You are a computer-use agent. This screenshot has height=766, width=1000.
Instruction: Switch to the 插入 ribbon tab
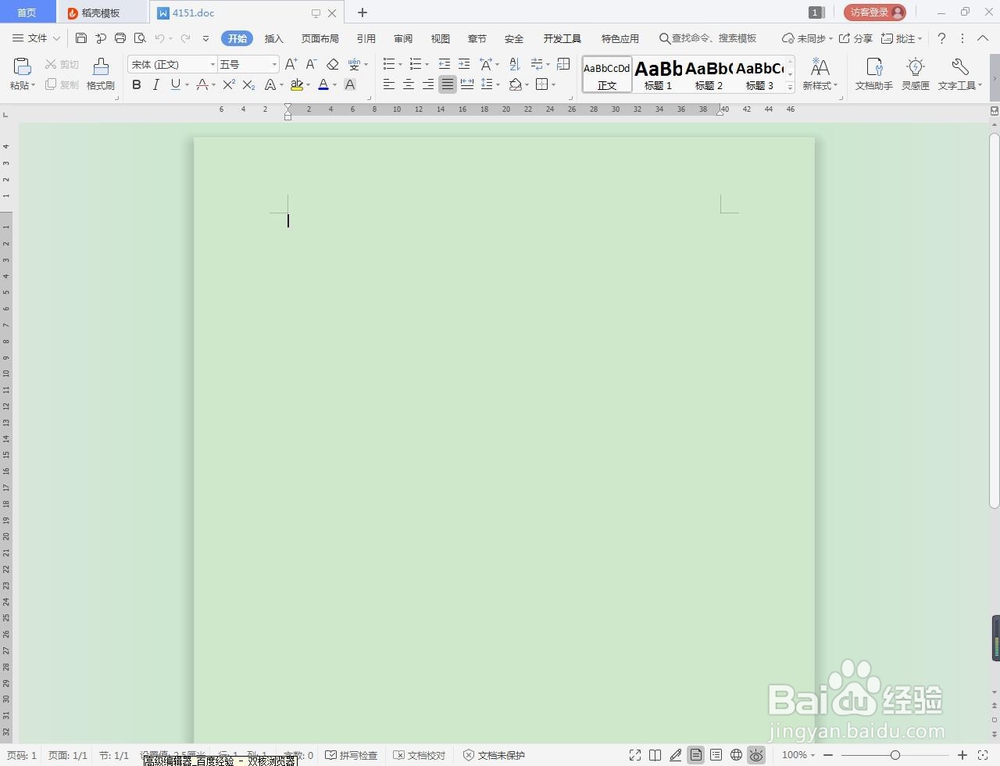click(x=274, y=38)
